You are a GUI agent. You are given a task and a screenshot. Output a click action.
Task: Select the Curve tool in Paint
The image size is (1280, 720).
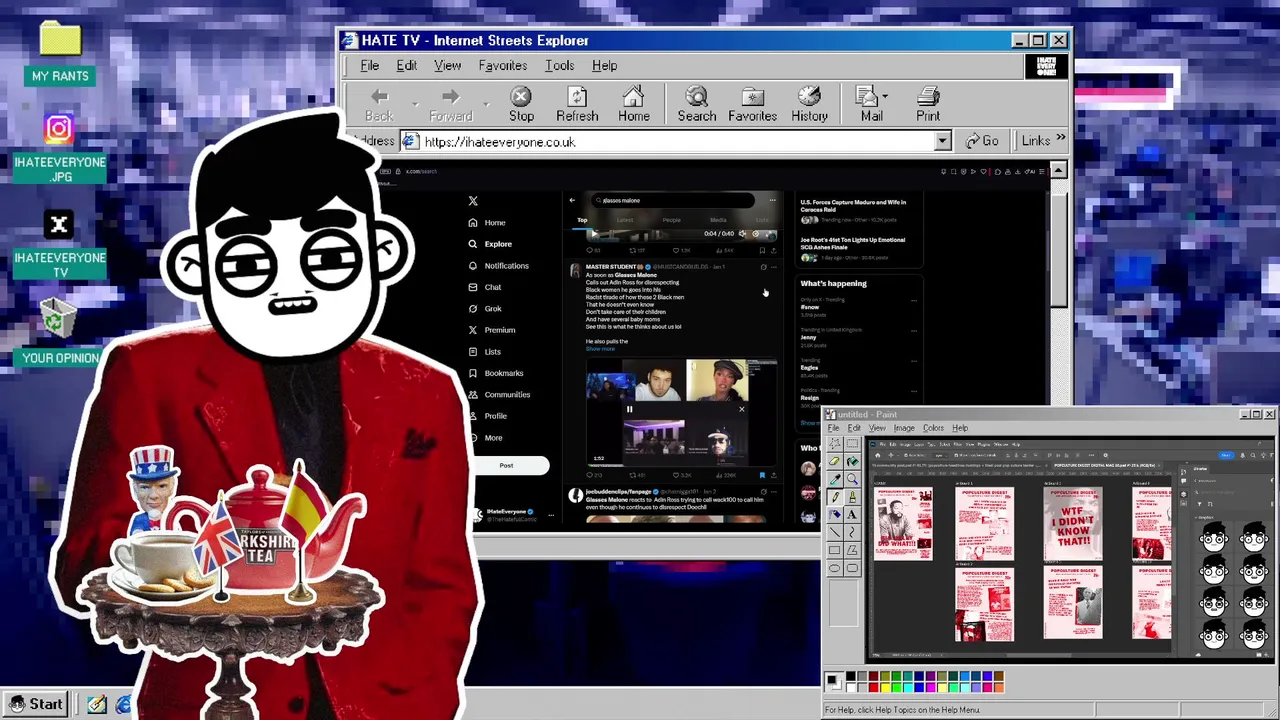[852, 532]
